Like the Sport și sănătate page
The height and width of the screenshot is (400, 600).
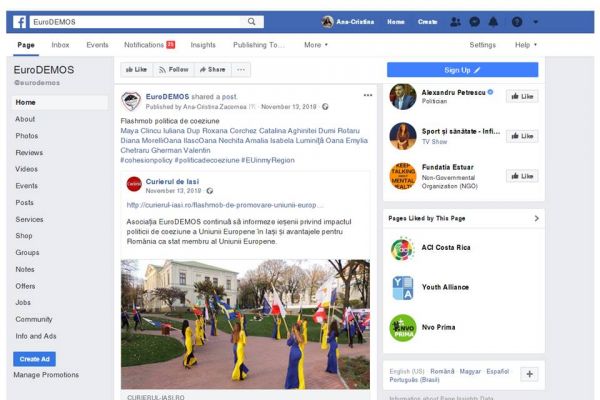point(522,136)
